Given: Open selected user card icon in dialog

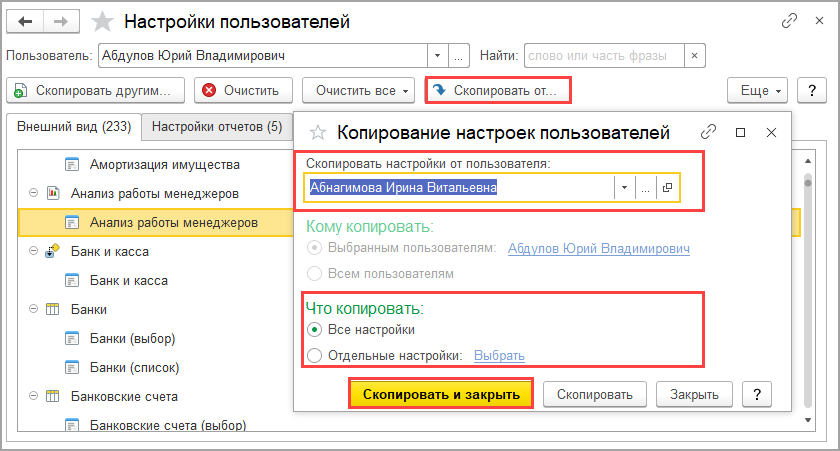Looking at the screenshot, I should tap(668, 187).
